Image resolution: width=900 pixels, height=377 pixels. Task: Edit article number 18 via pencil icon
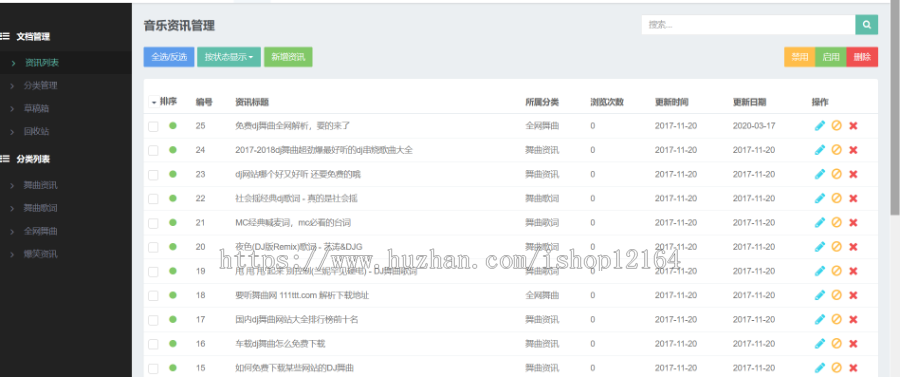(820, 295)
